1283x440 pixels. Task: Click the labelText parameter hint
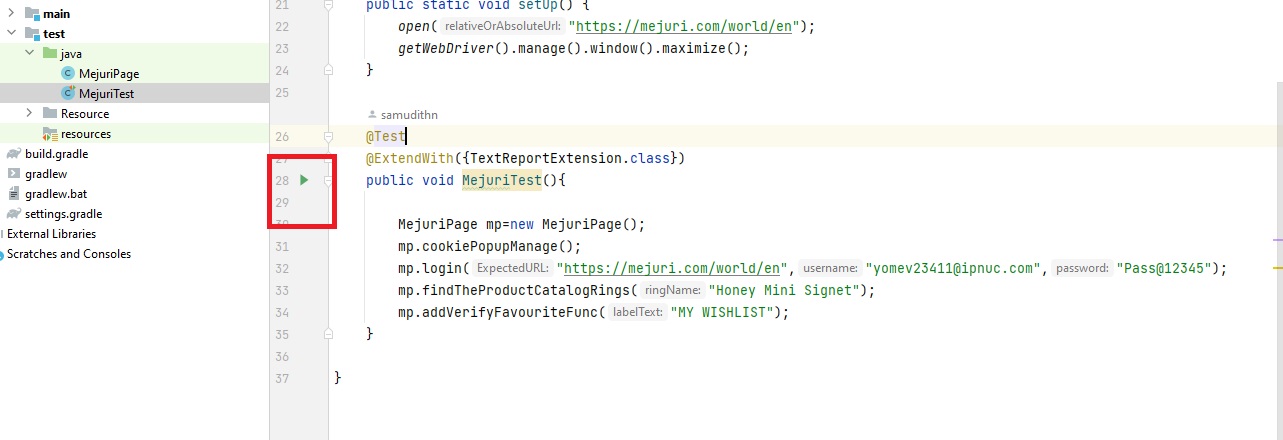[637, 312]
